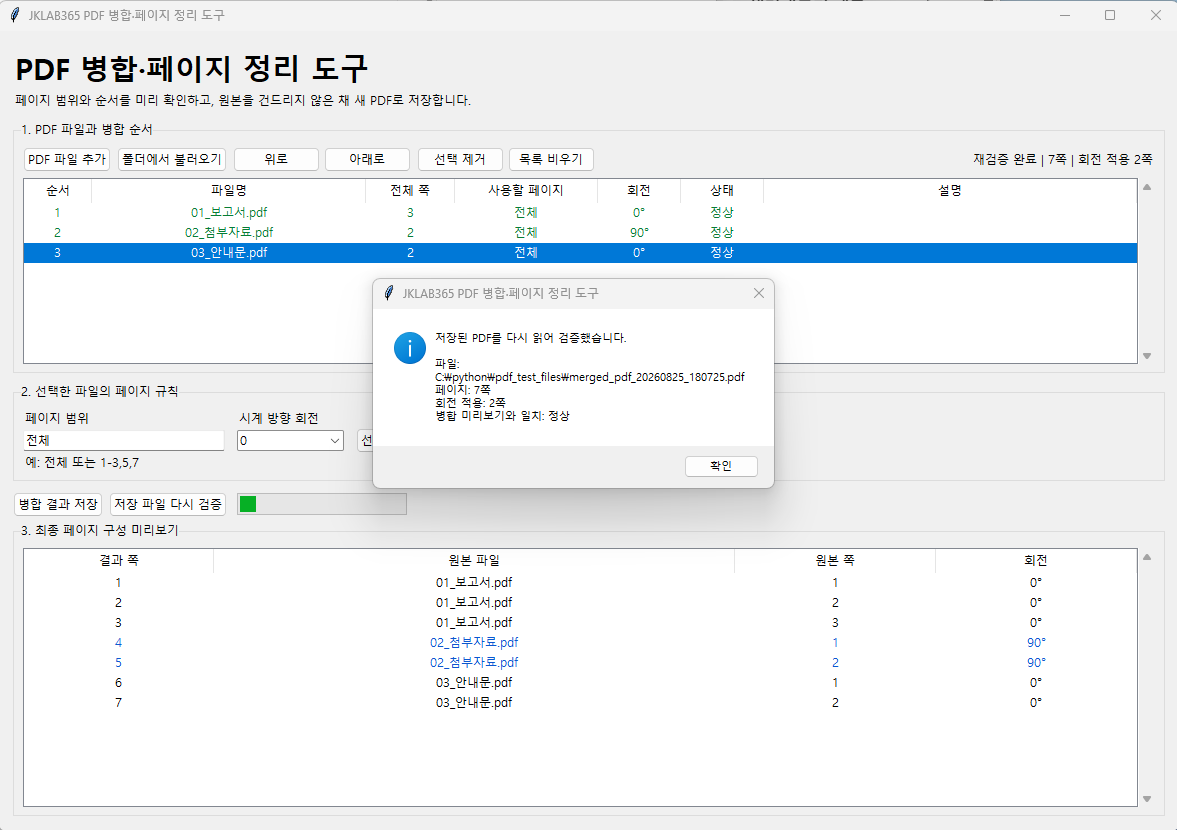Select preview row for result page 6

580,683
